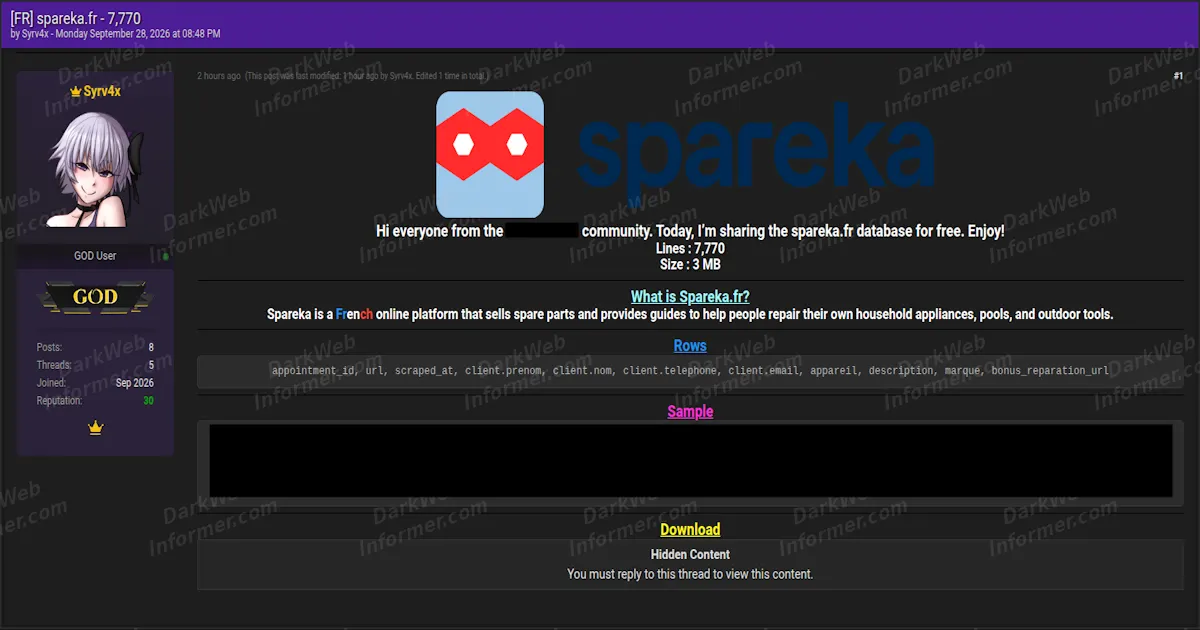Click the 'Rows' heading
The height and width of the screenshot is (630, 1200).
(690, 346)
